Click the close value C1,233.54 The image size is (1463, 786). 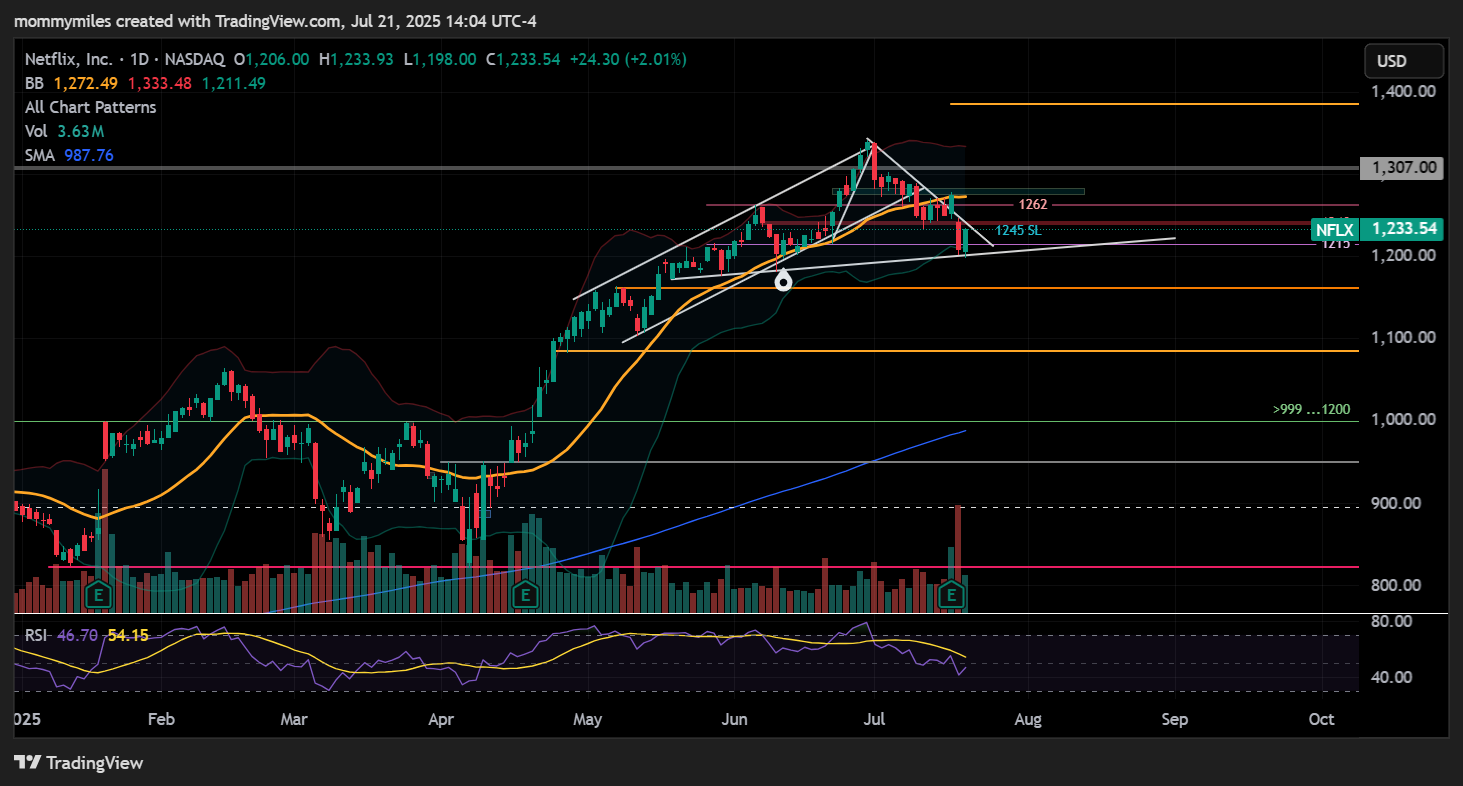(523, 59)
